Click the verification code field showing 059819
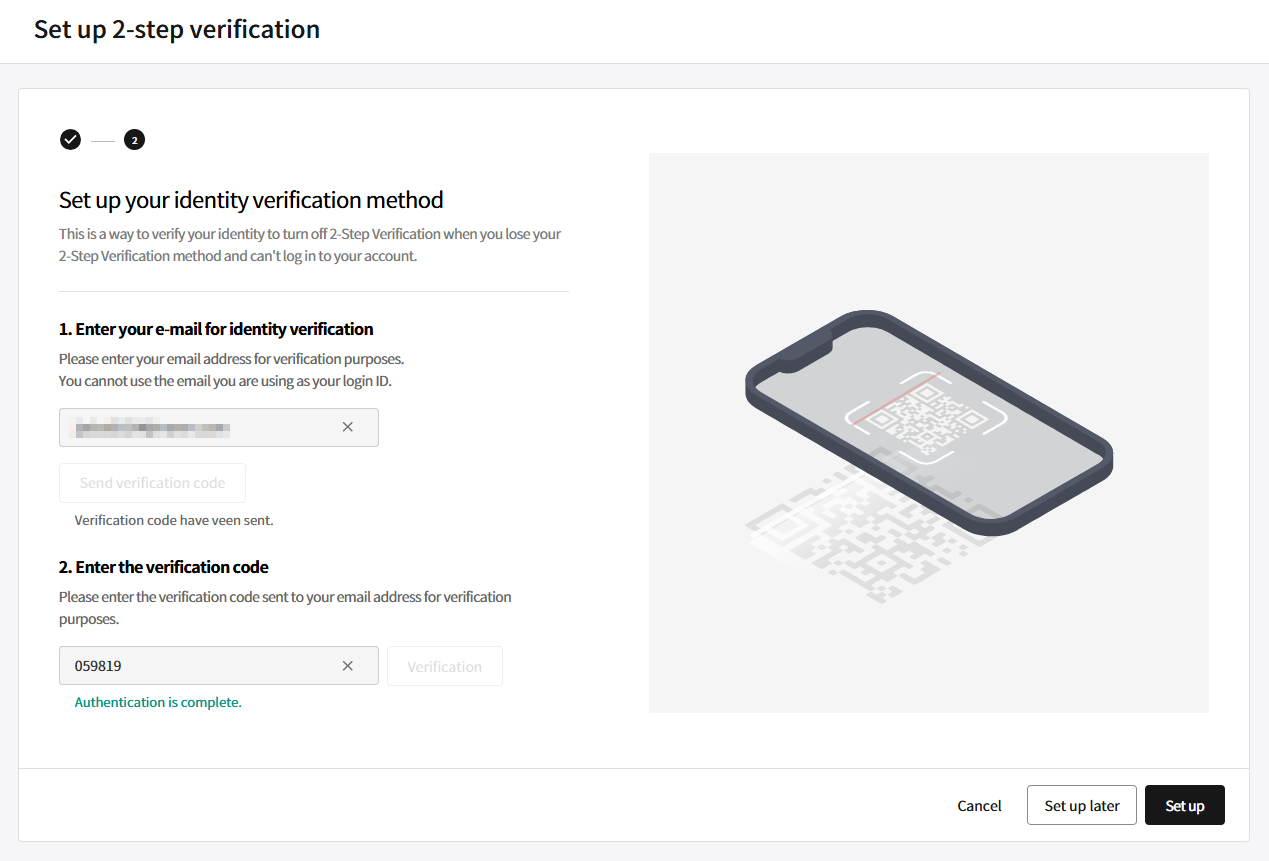Screen dimensions: 1269x861 coord(219,666)
